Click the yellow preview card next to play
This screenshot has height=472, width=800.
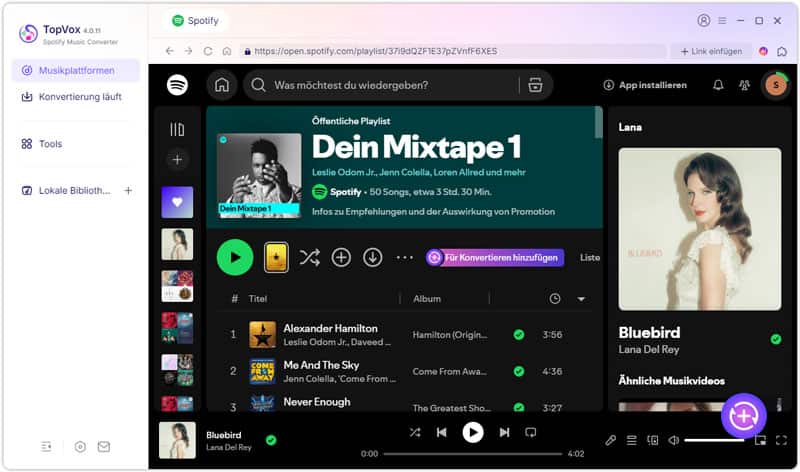pyautogui.click(x=276, y=257)
